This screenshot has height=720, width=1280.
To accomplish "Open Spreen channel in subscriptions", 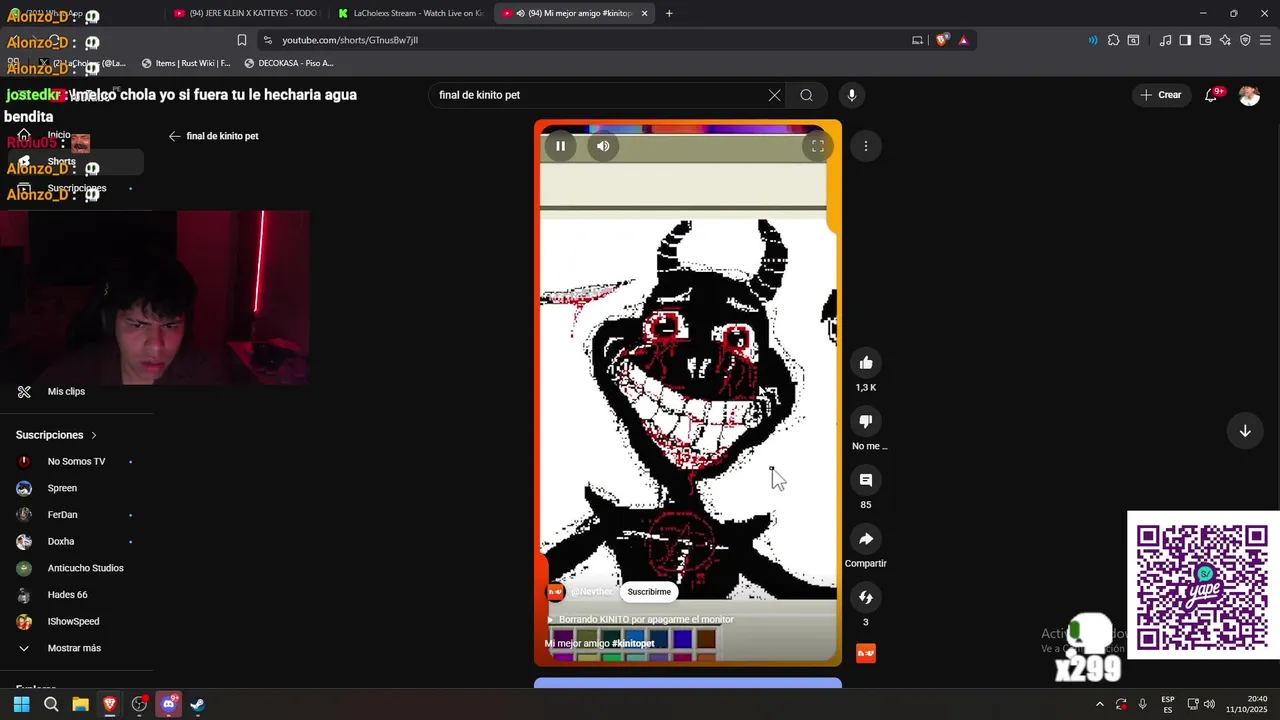I will point(62,488).
